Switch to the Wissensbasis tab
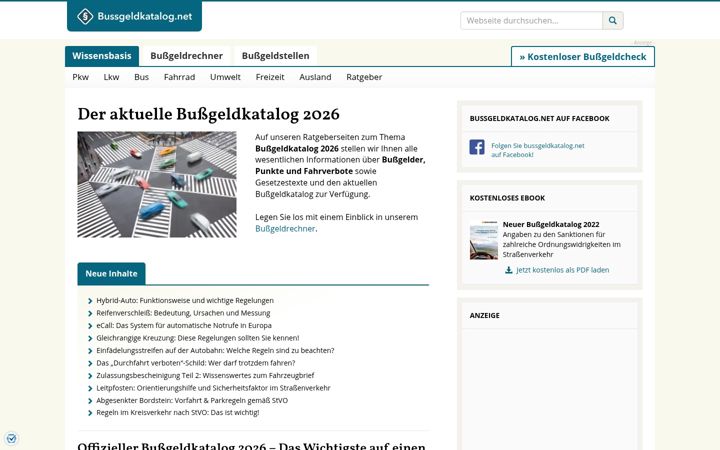This screenshot has width=720, height=450. coord(102,56)
